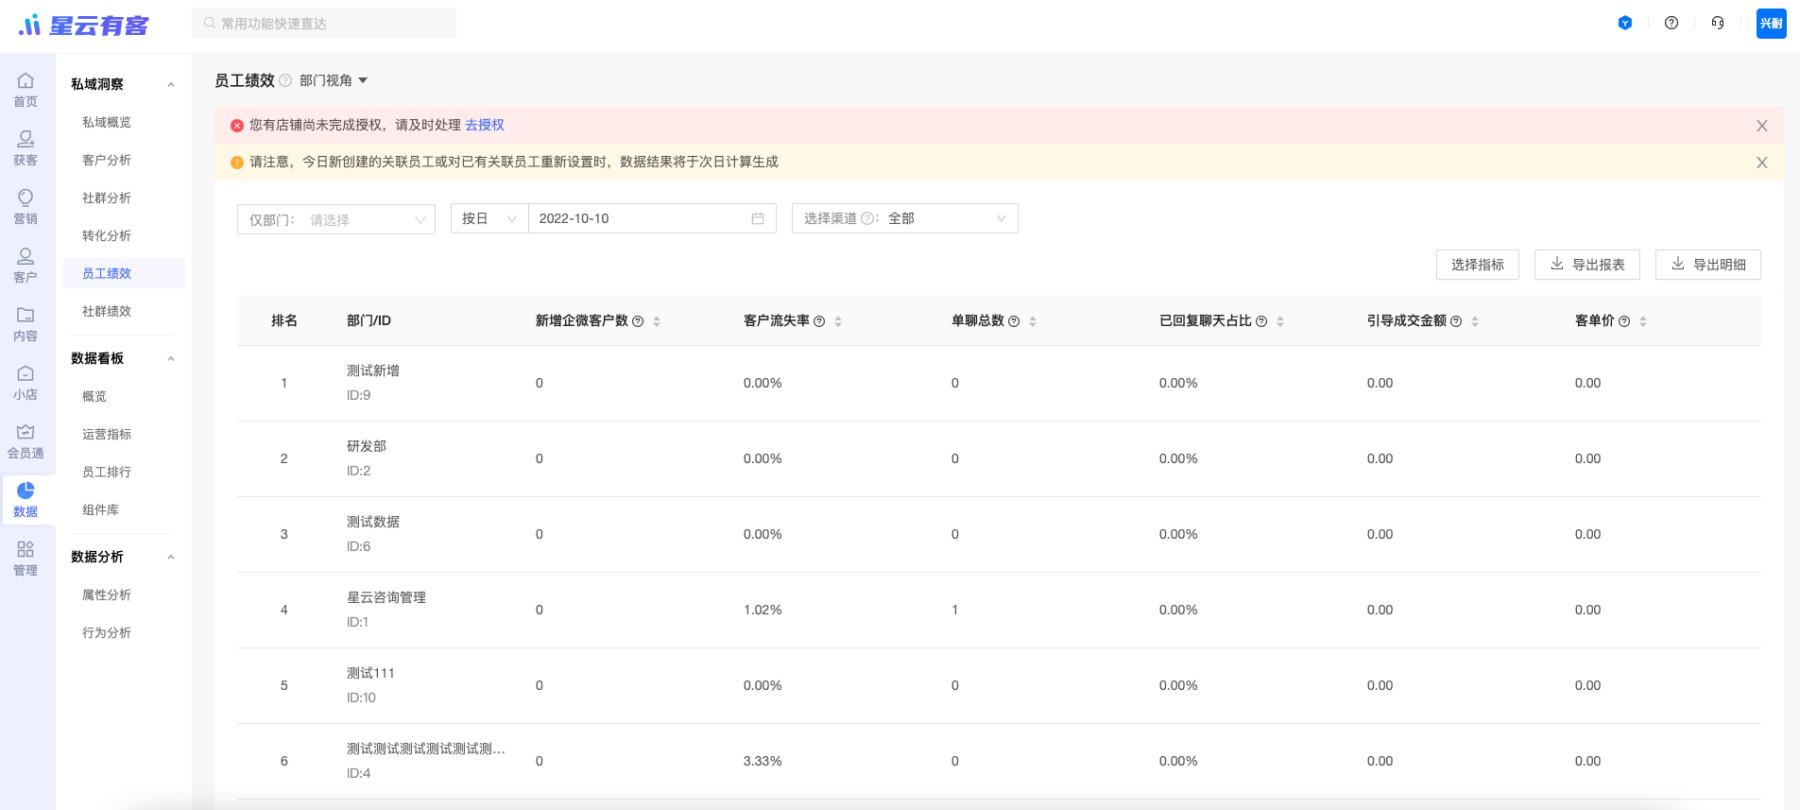This screenshot has height=810, width=1800.
Task: Go to 社群分析 menu item
Action: tap(107, 198)
